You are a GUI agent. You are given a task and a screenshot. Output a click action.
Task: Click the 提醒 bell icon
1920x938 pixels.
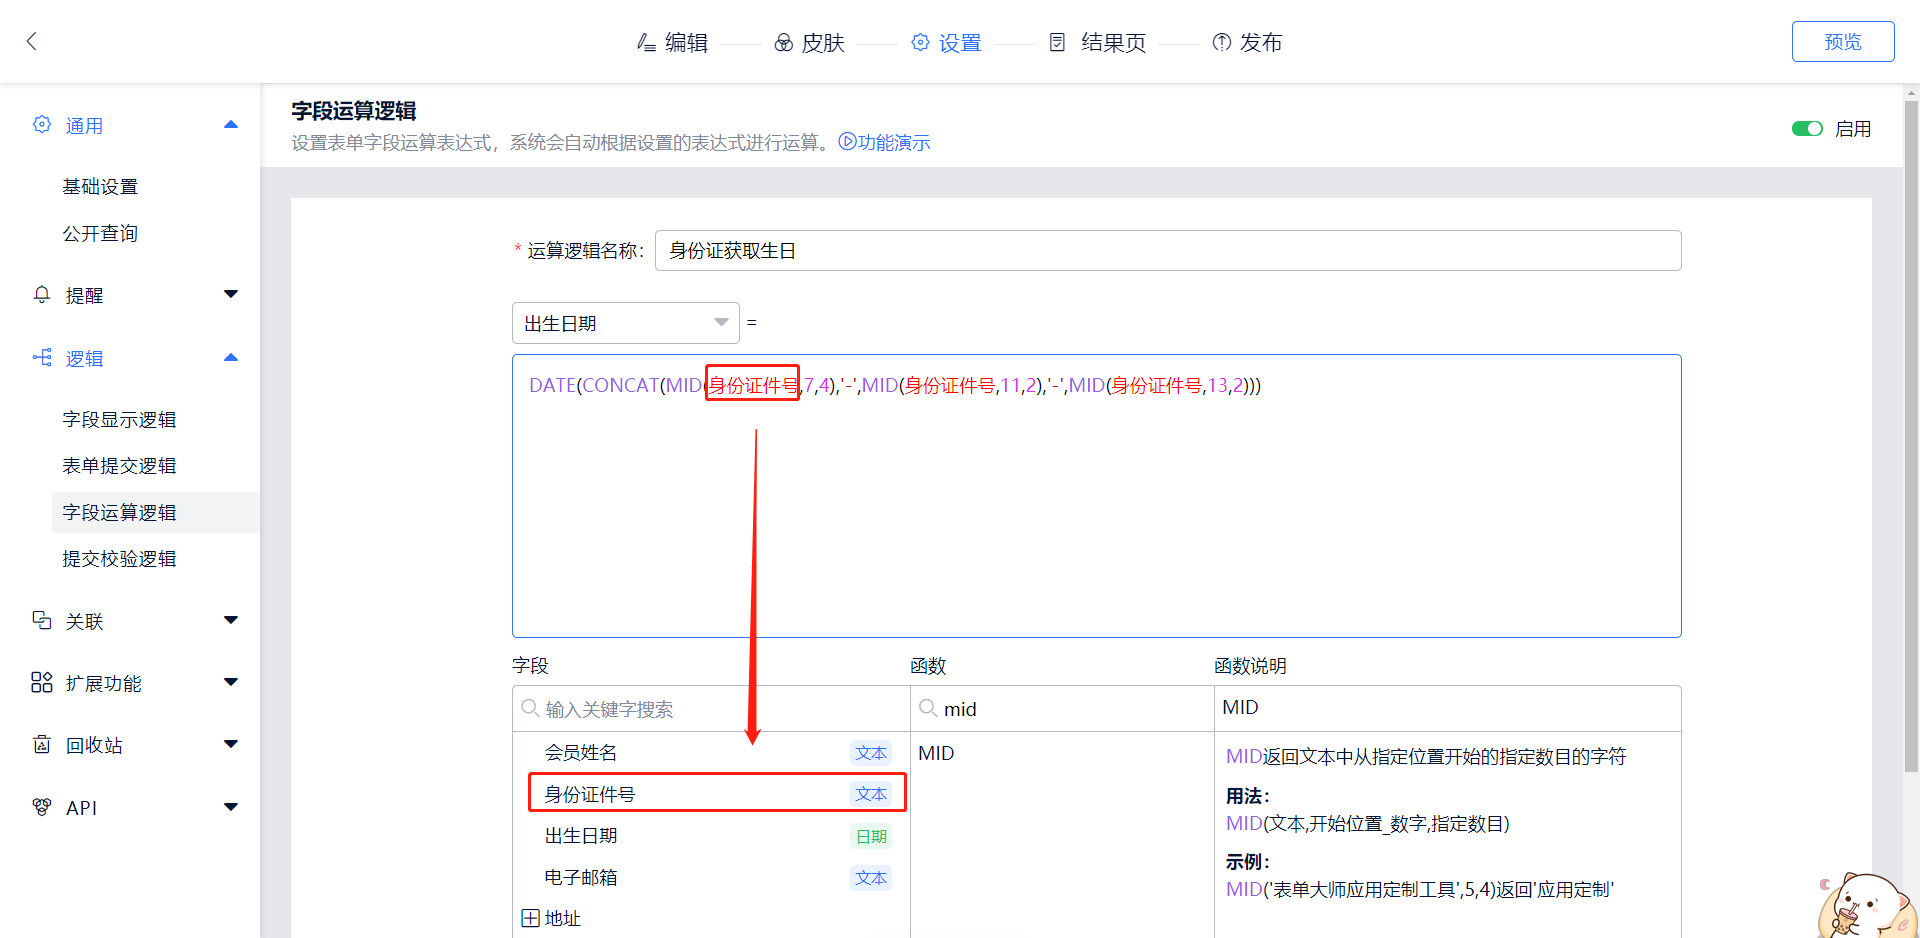(x=42, y=295)
